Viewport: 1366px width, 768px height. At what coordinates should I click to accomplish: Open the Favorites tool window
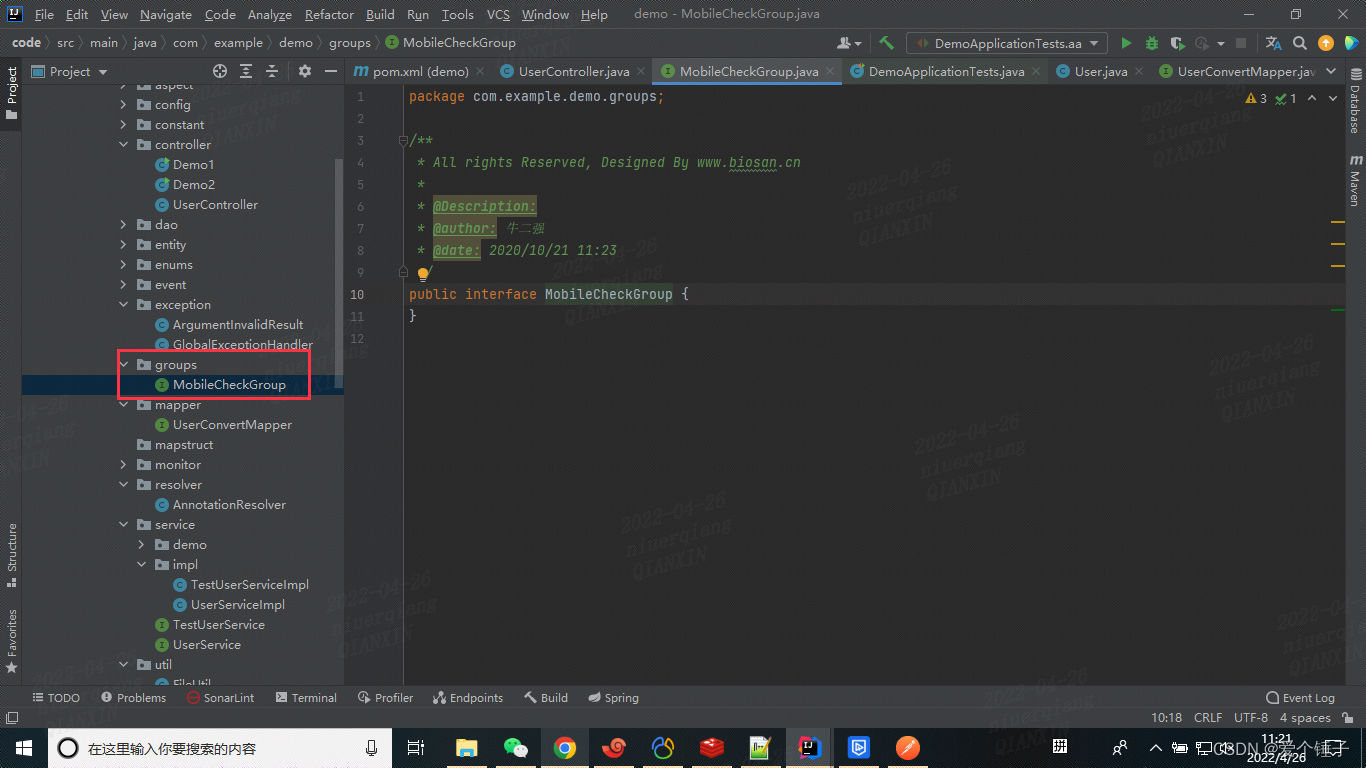coord(12,640)
